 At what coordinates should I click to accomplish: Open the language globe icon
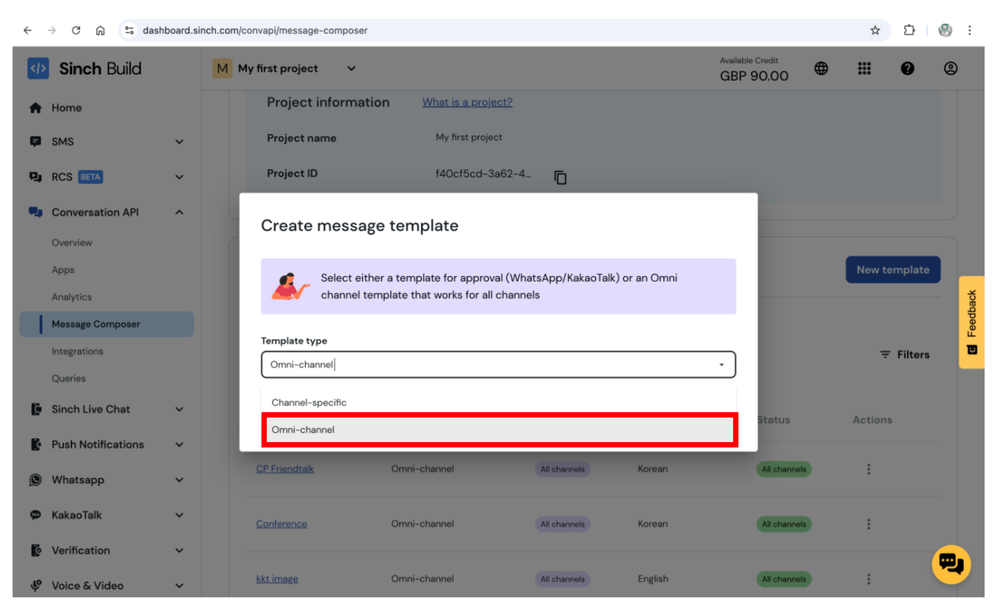coord(821,69)
